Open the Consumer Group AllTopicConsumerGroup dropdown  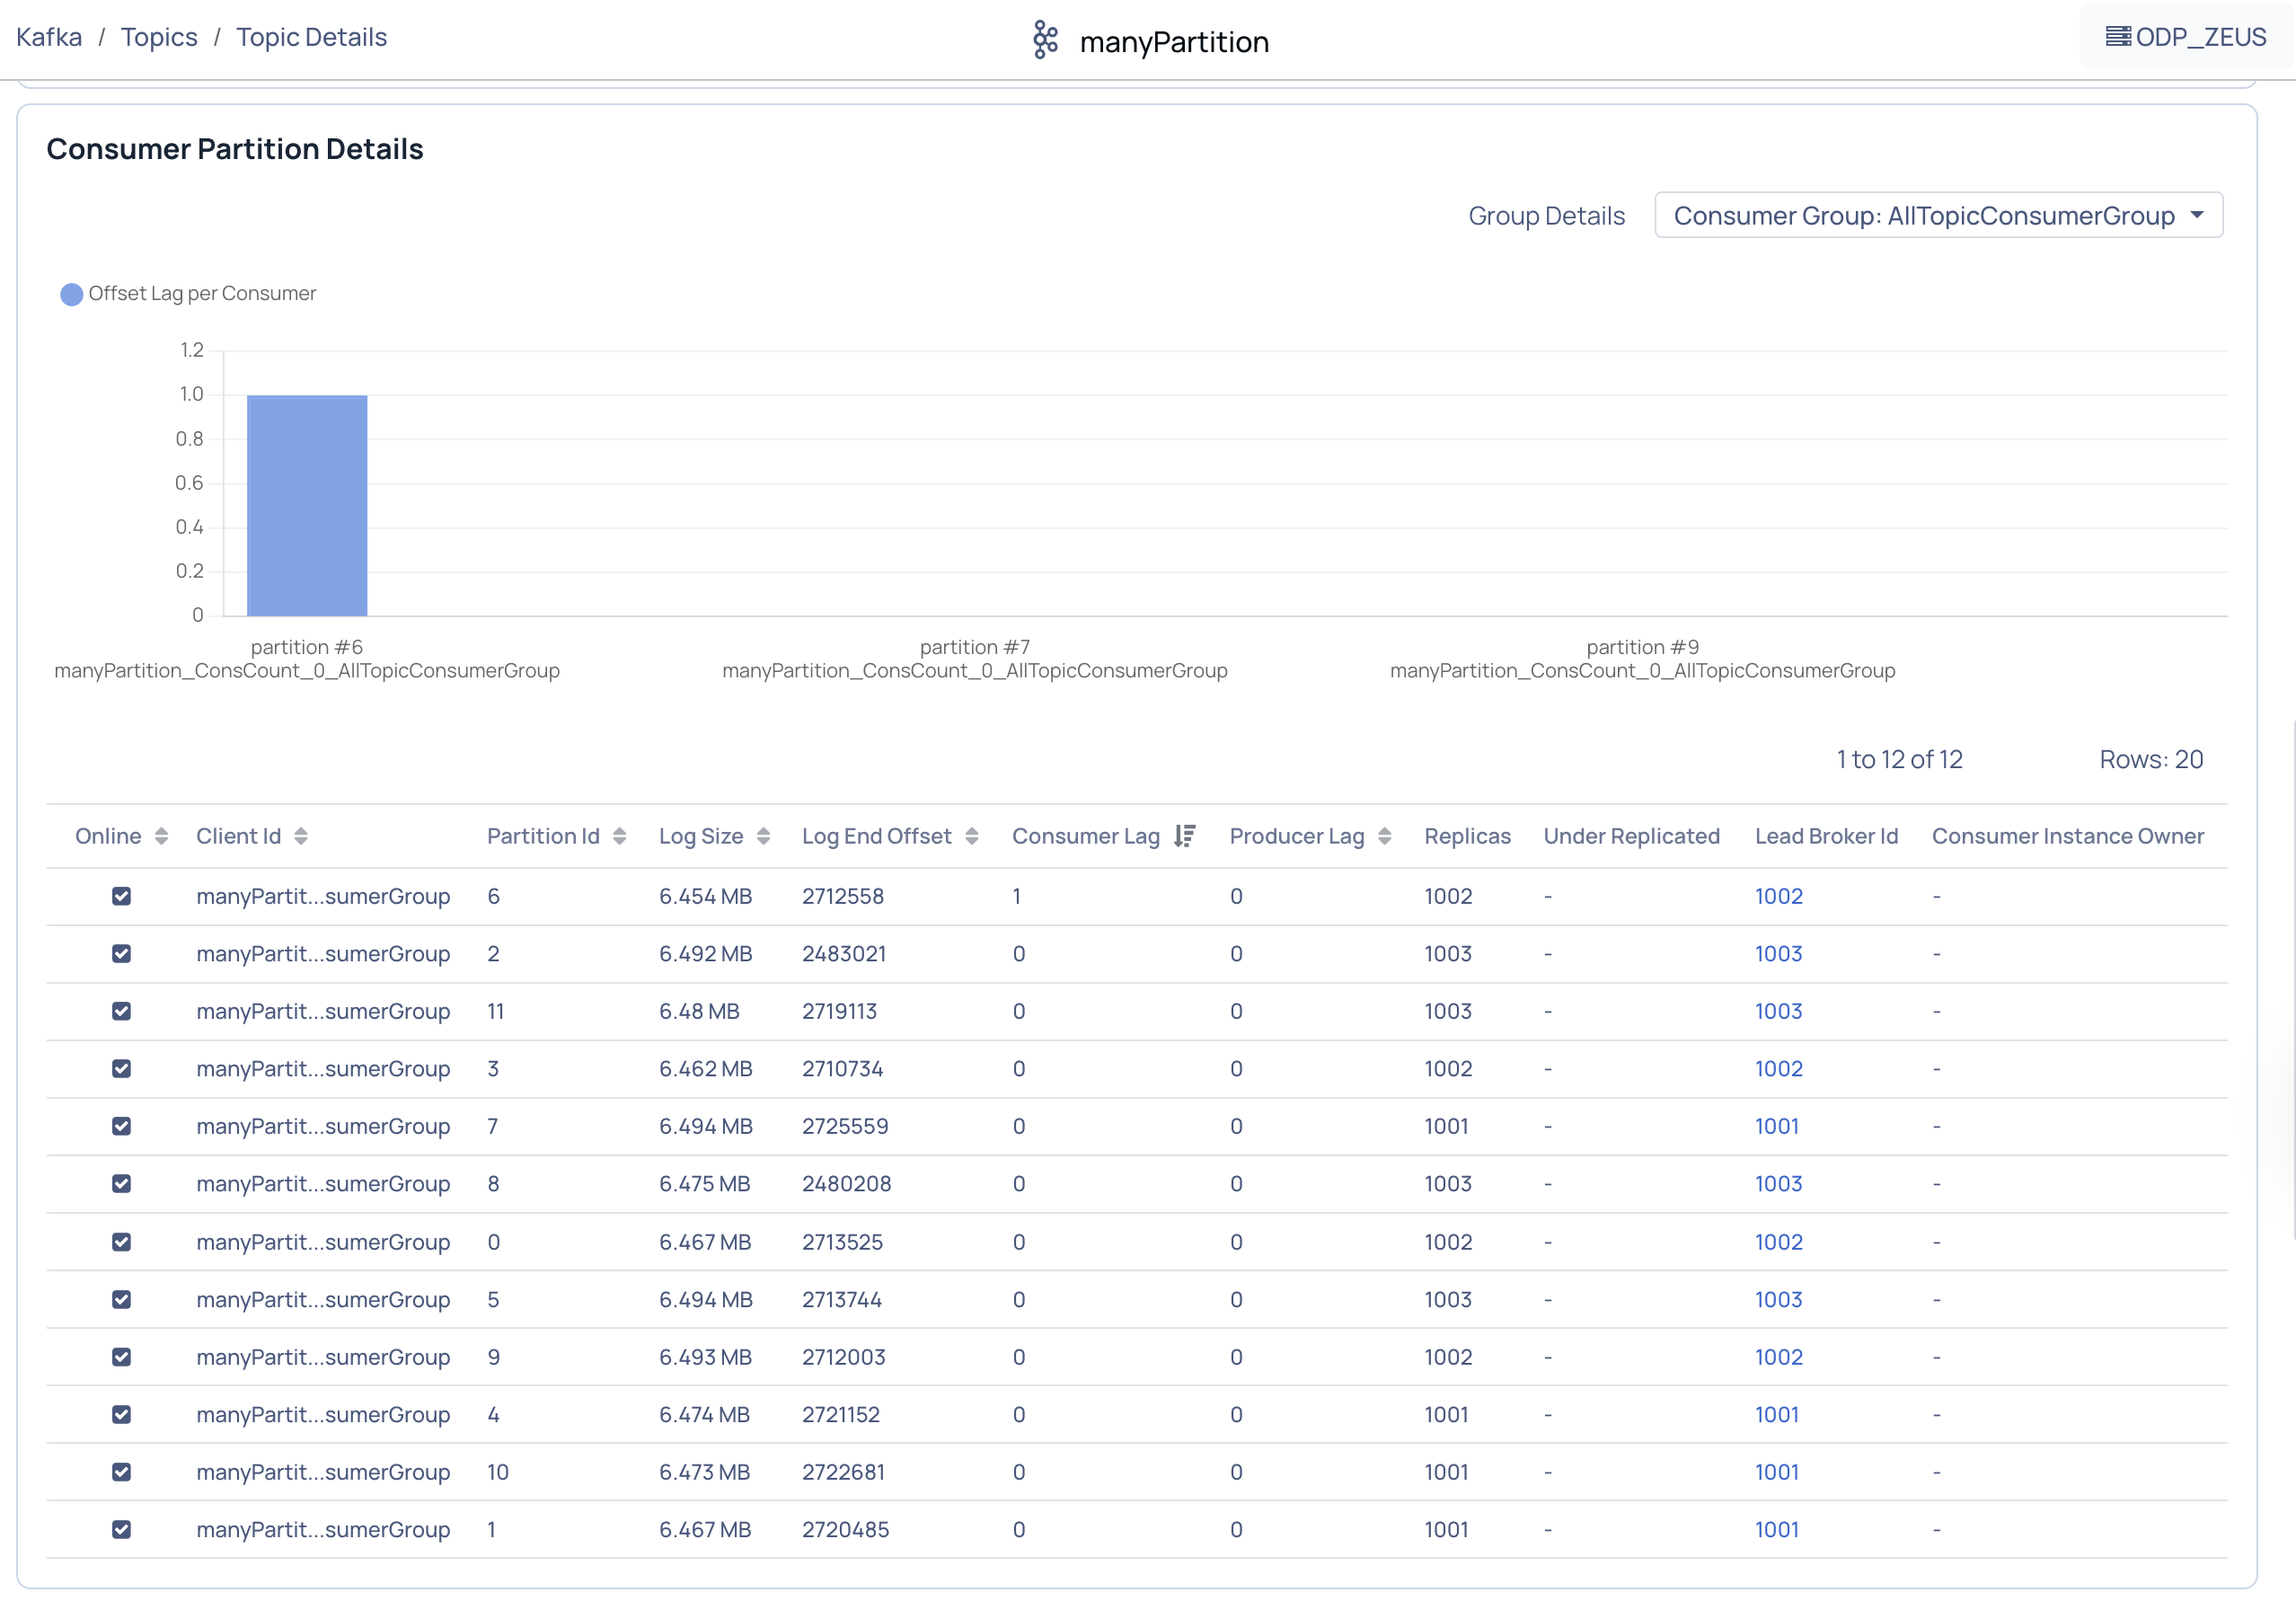1937,215
